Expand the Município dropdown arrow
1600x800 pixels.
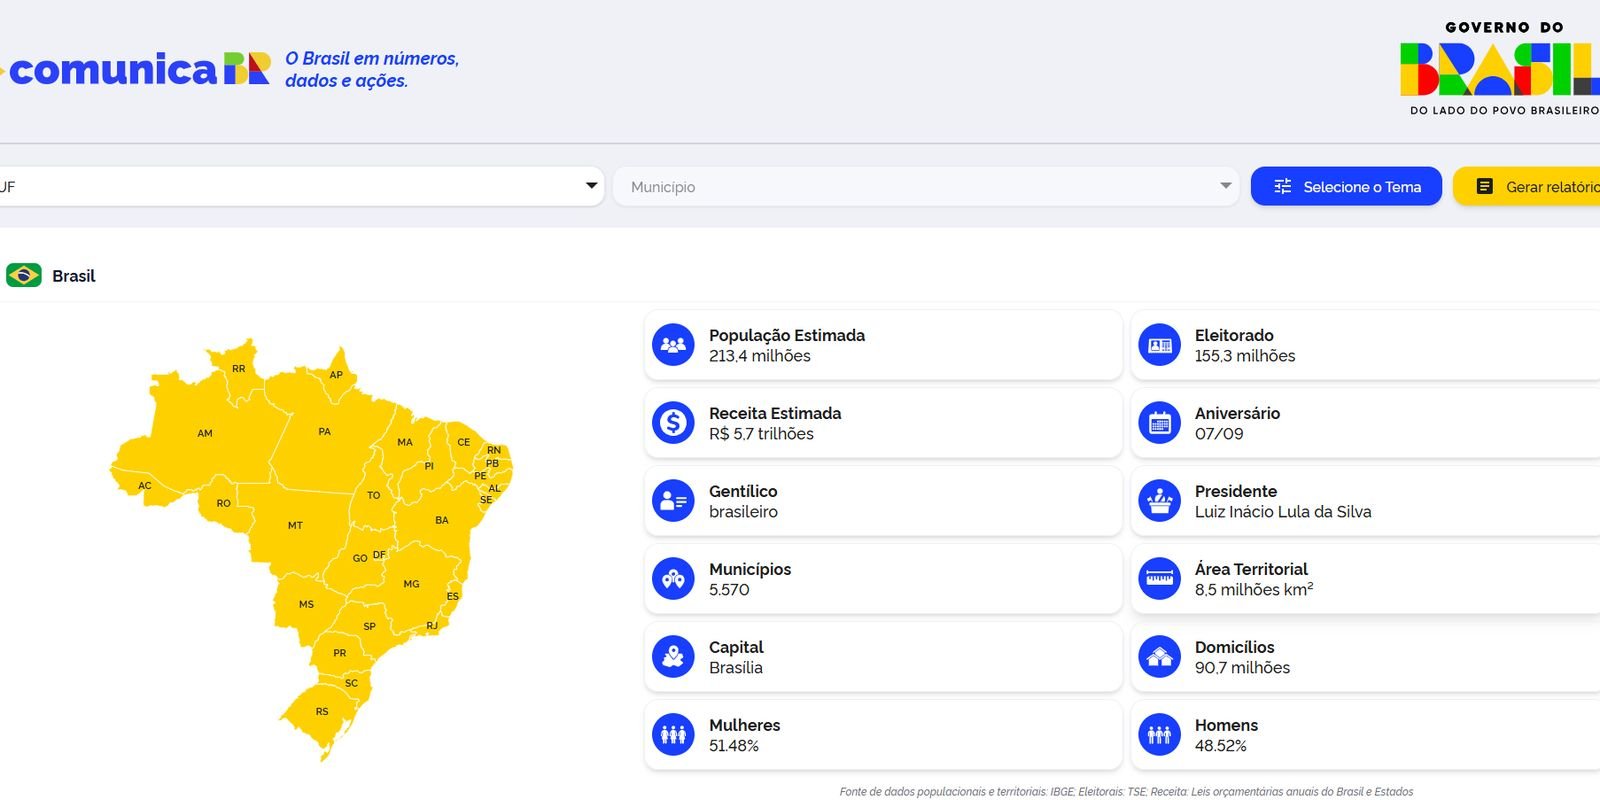[x=1225, y=186]
